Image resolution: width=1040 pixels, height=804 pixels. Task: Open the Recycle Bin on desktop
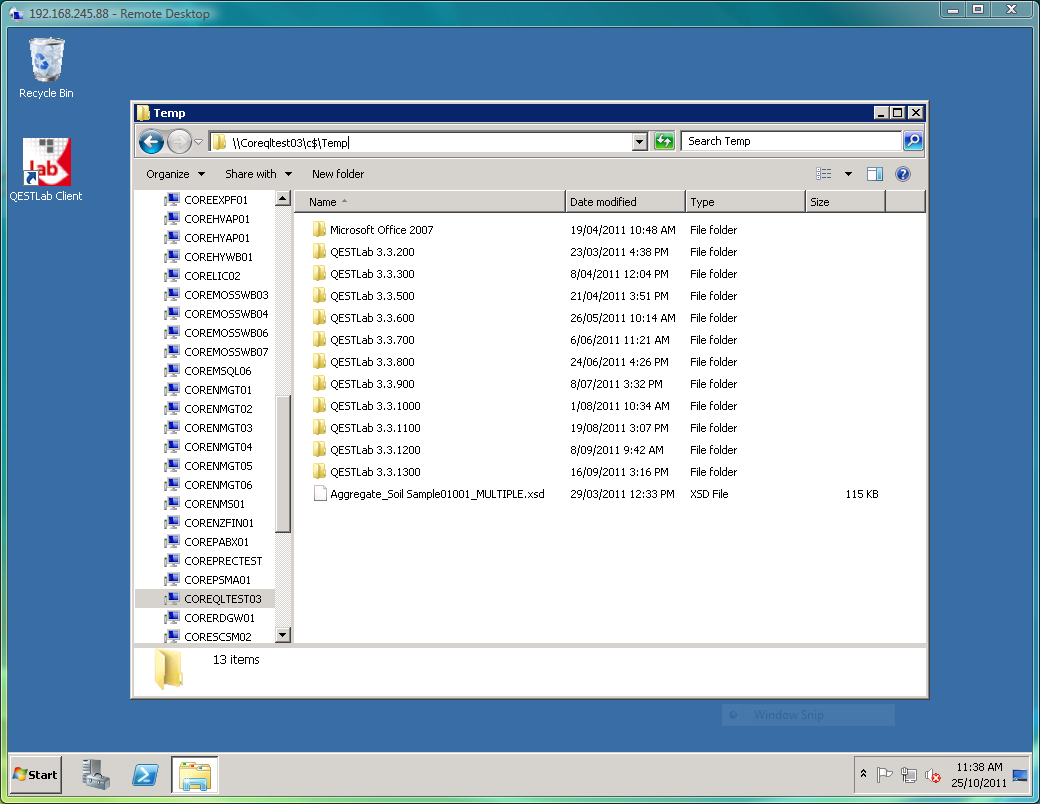(x=46, y=67)
